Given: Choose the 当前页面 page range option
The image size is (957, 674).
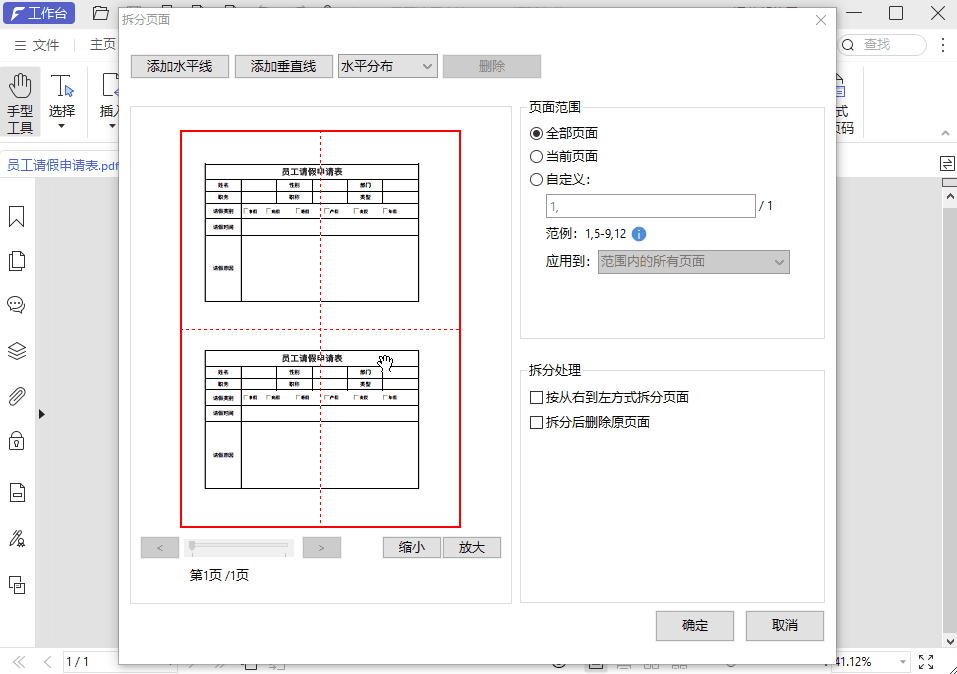Looking at the screenshot, I should (538, 156).
